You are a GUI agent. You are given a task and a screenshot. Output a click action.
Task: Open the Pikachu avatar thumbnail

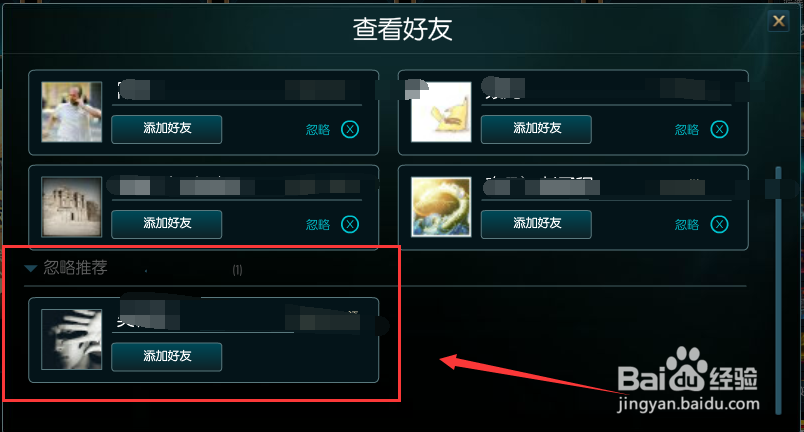click(441, 112)
